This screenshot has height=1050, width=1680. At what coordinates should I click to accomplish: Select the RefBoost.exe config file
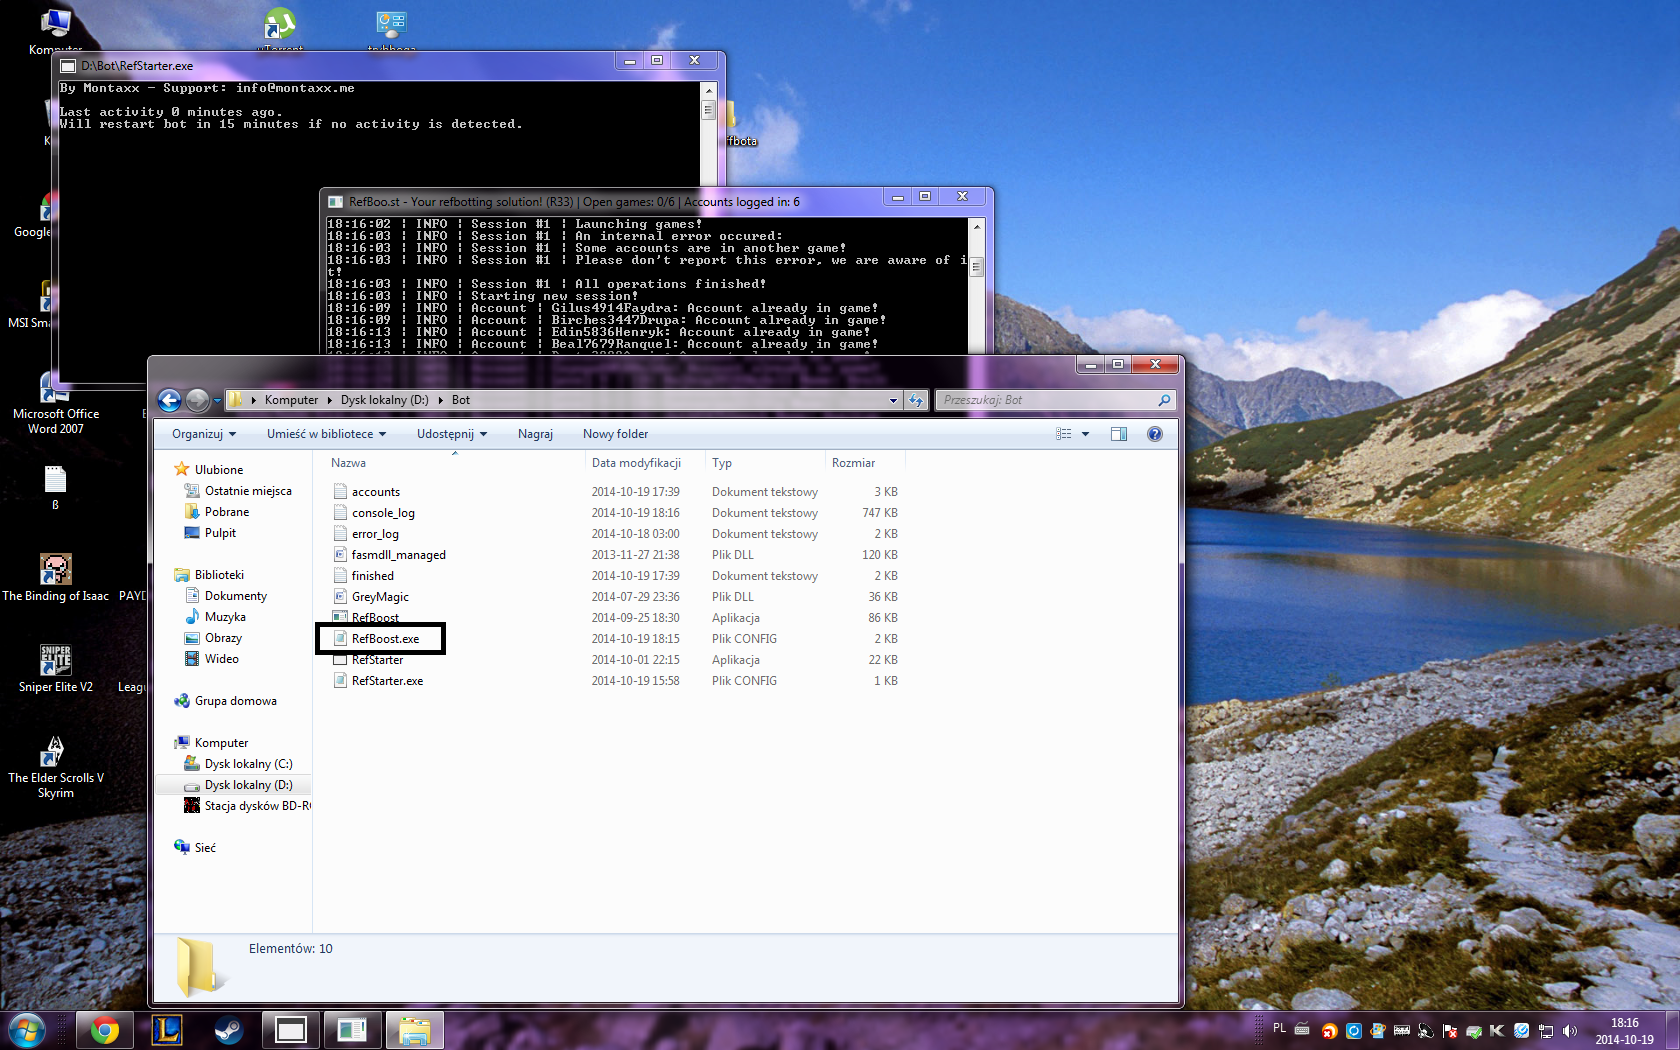385,639
